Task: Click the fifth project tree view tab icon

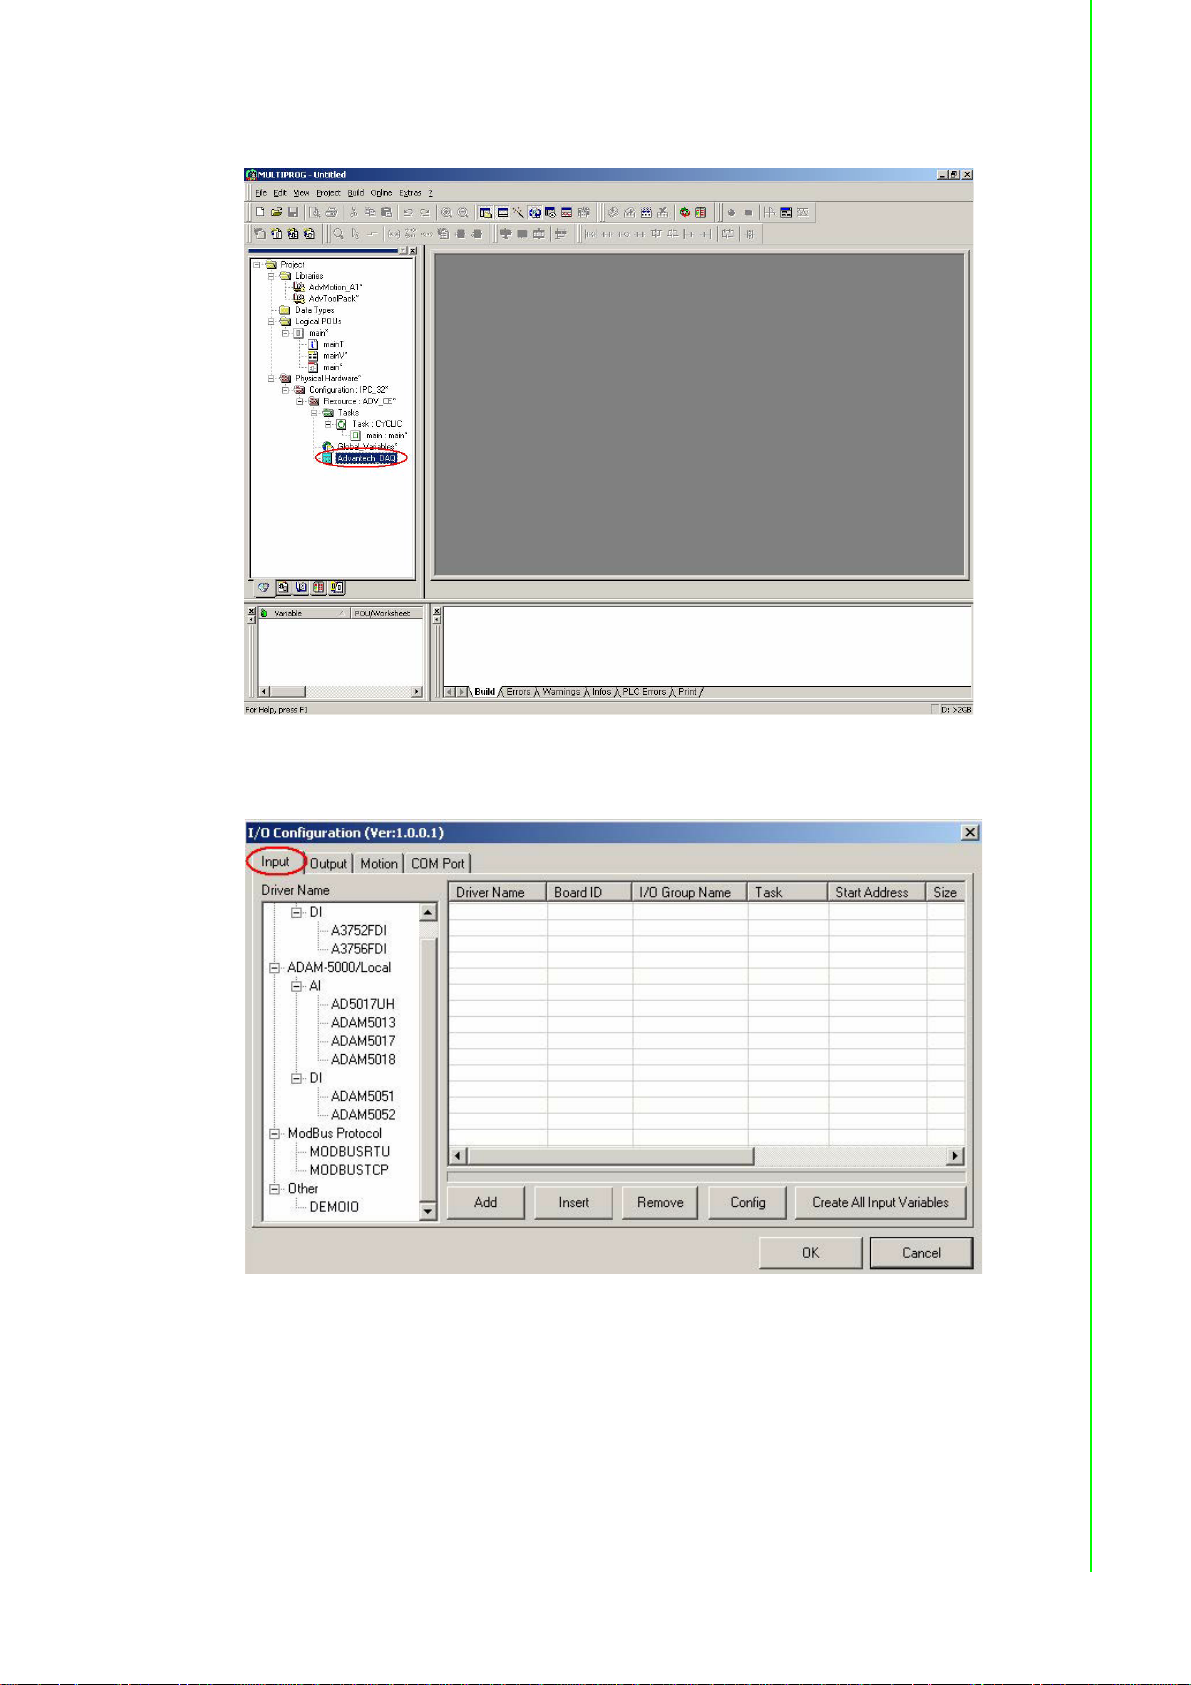Action: [x=338, y=588]
